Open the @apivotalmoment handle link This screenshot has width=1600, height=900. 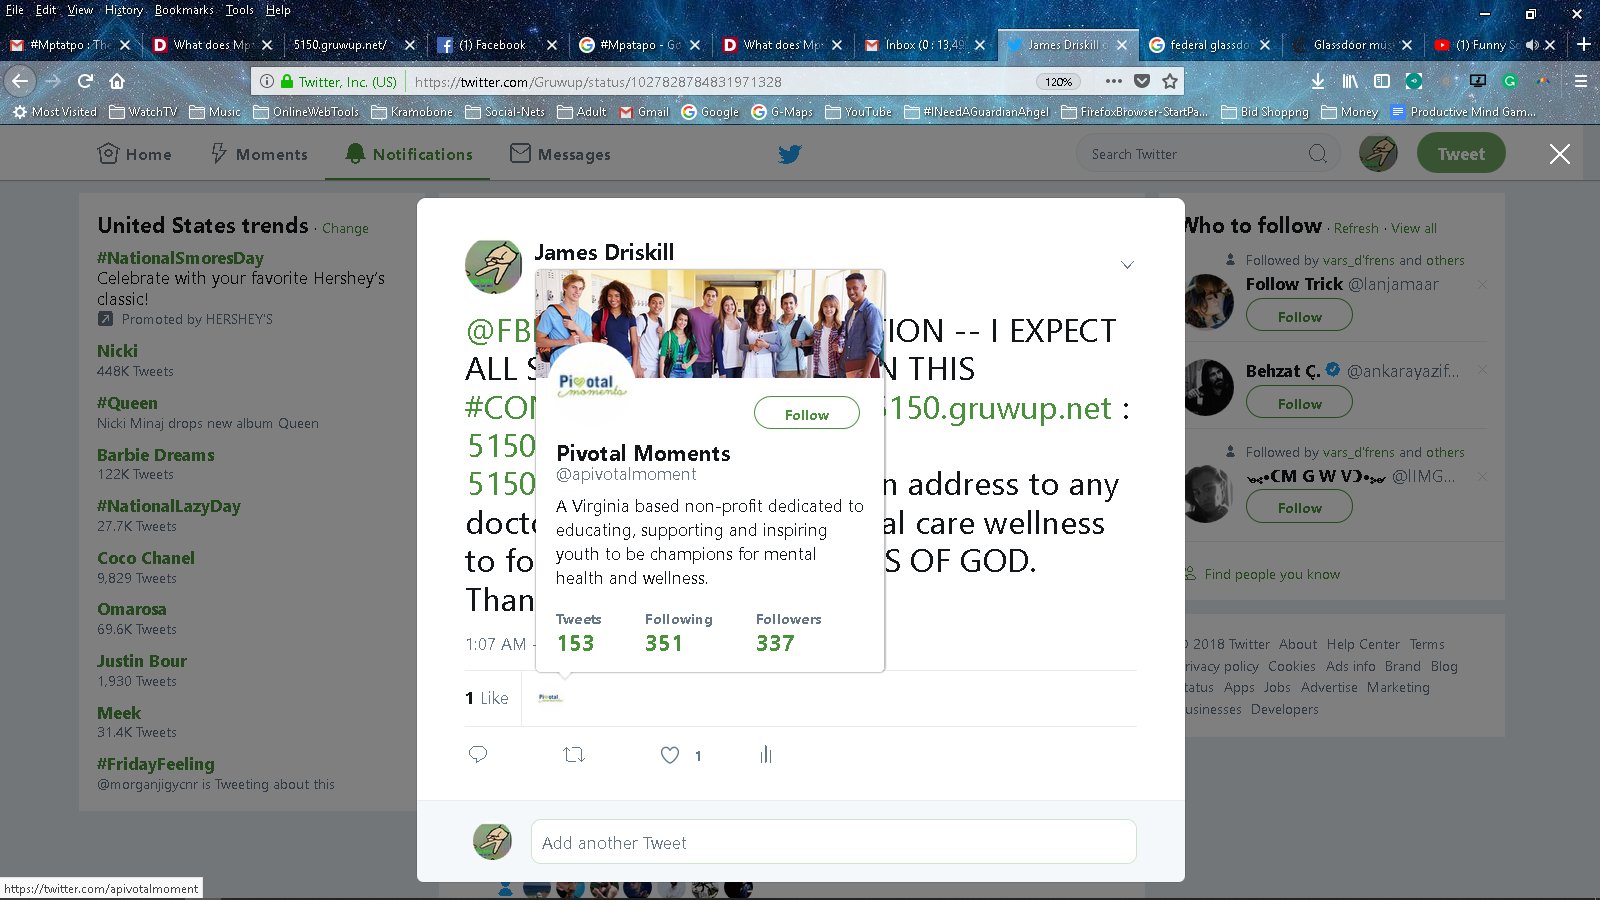(626, 475)
